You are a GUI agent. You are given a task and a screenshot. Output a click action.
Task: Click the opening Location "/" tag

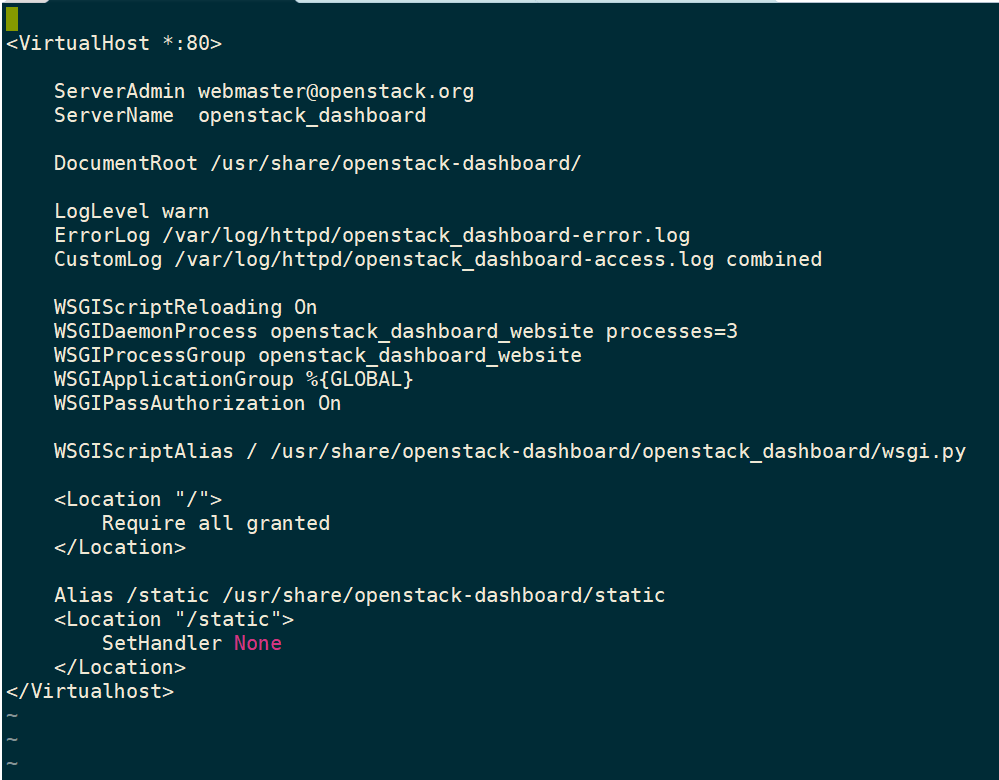tap(138, 499)
